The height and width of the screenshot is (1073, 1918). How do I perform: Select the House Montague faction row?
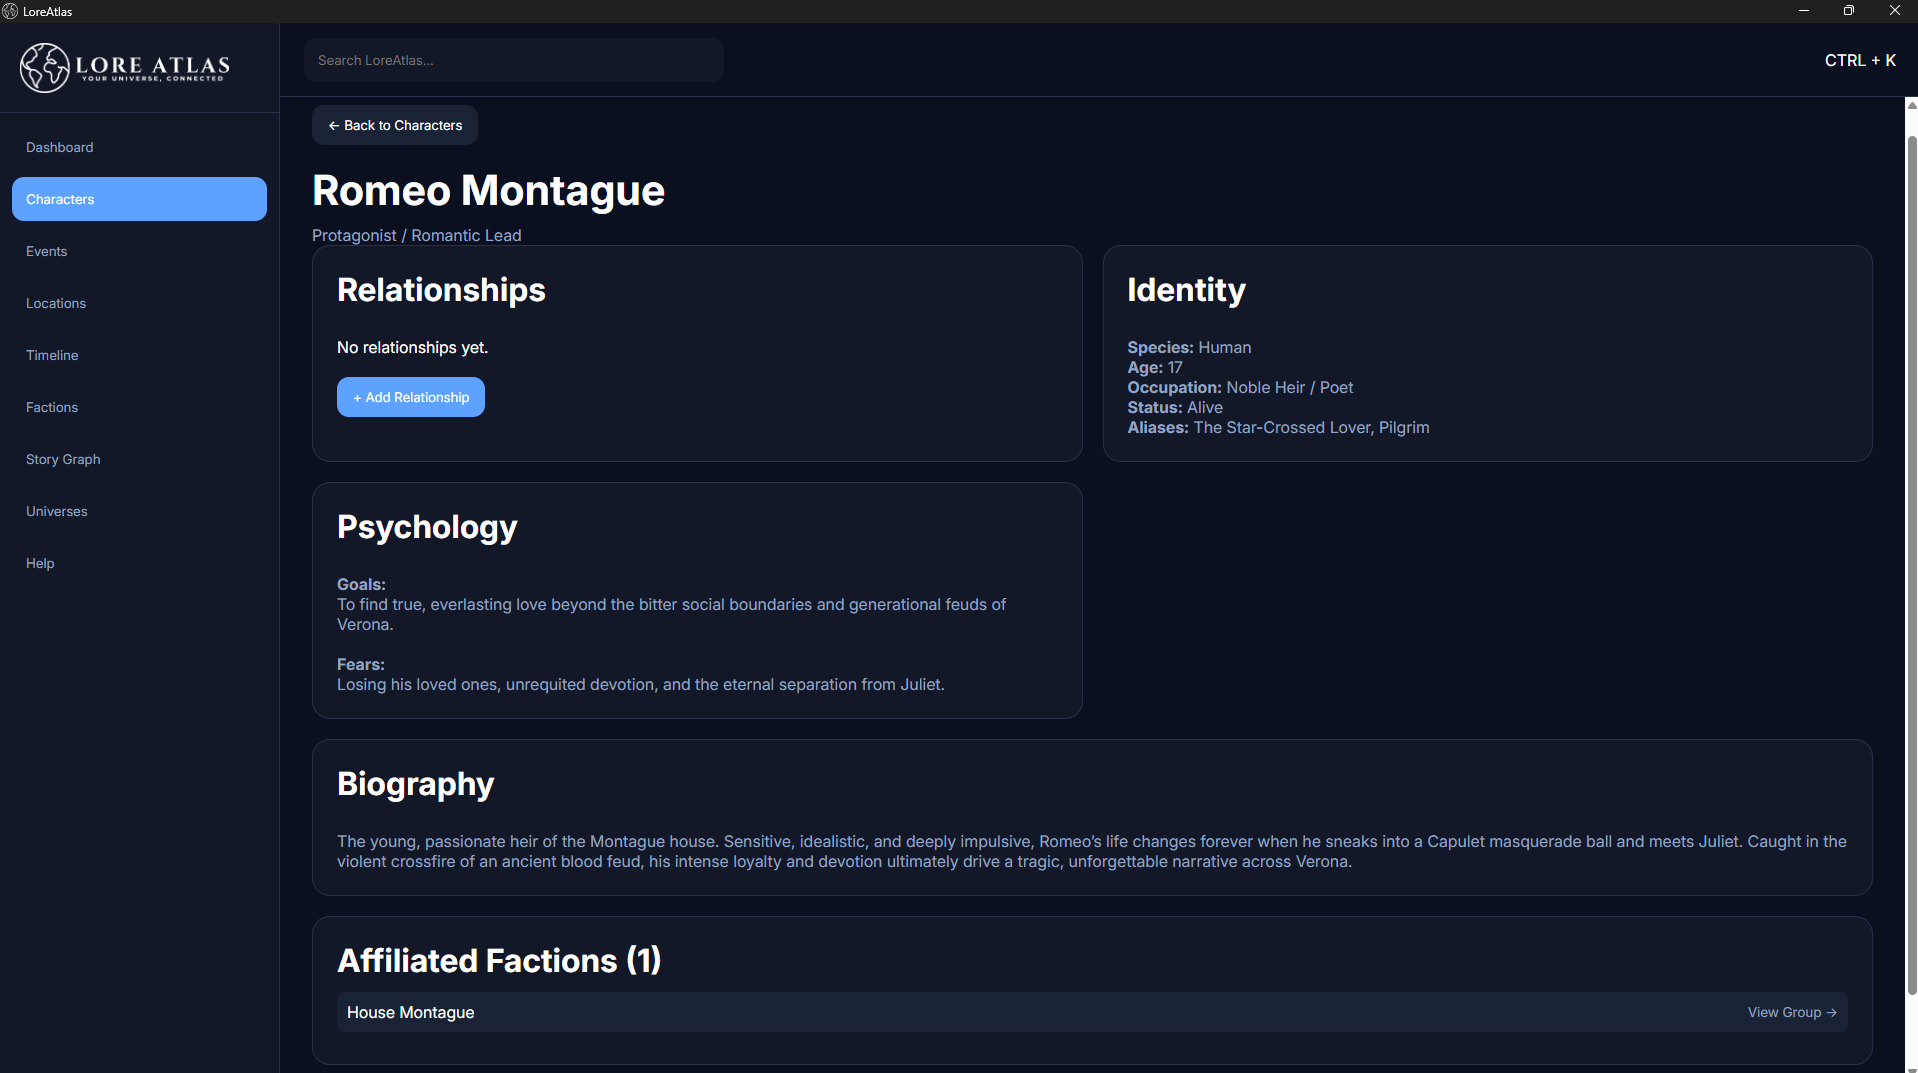pos(1092,1012)
